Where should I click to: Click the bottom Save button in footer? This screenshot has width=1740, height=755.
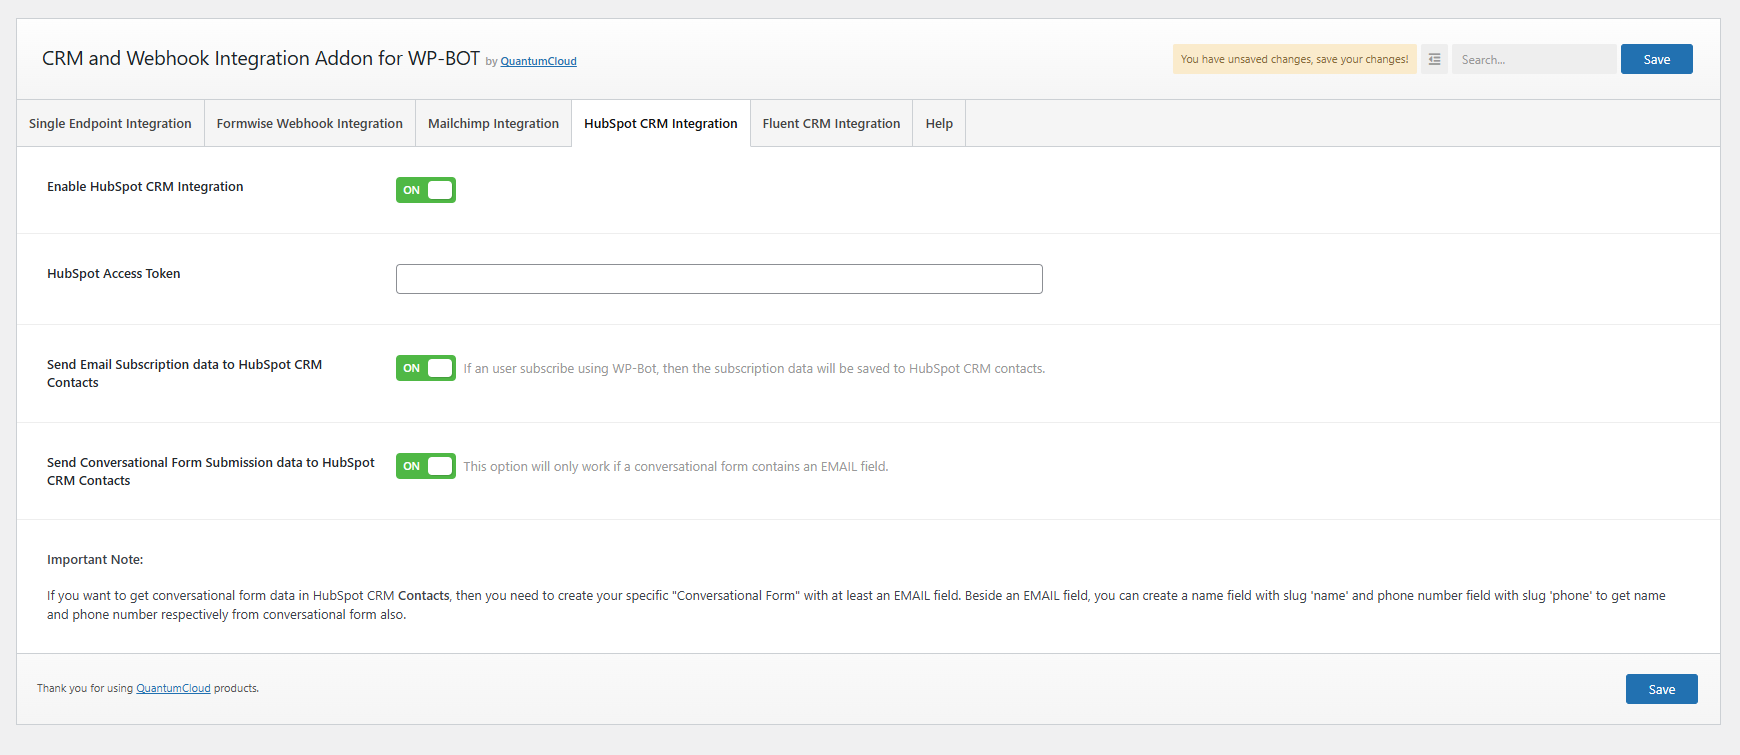[1661, 689]
